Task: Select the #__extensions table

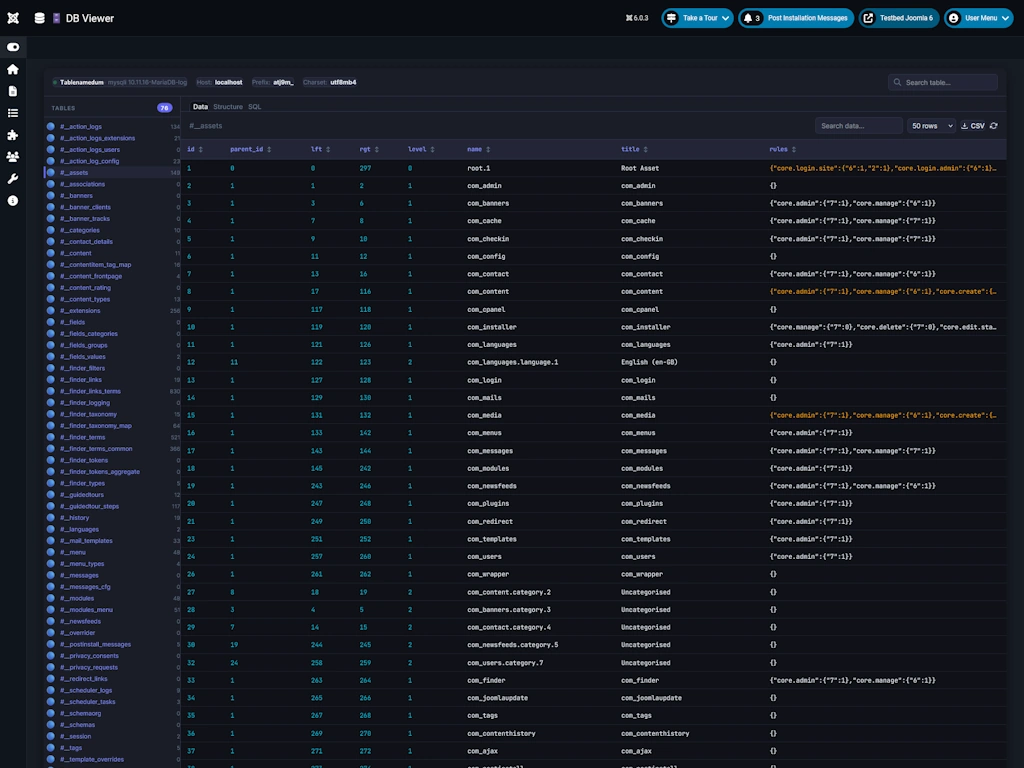Action: (x=112, y=311)
